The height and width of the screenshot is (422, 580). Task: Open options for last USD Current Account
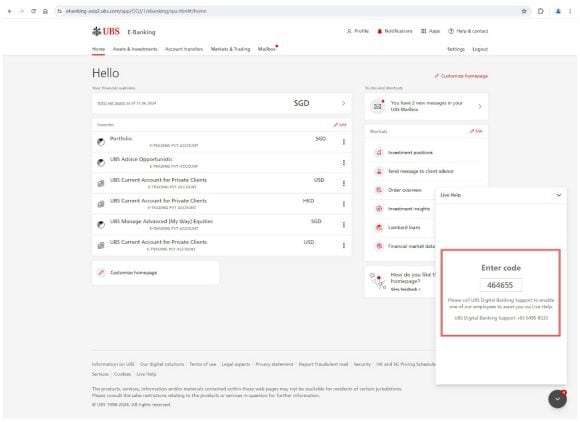[x=344, y=246]
